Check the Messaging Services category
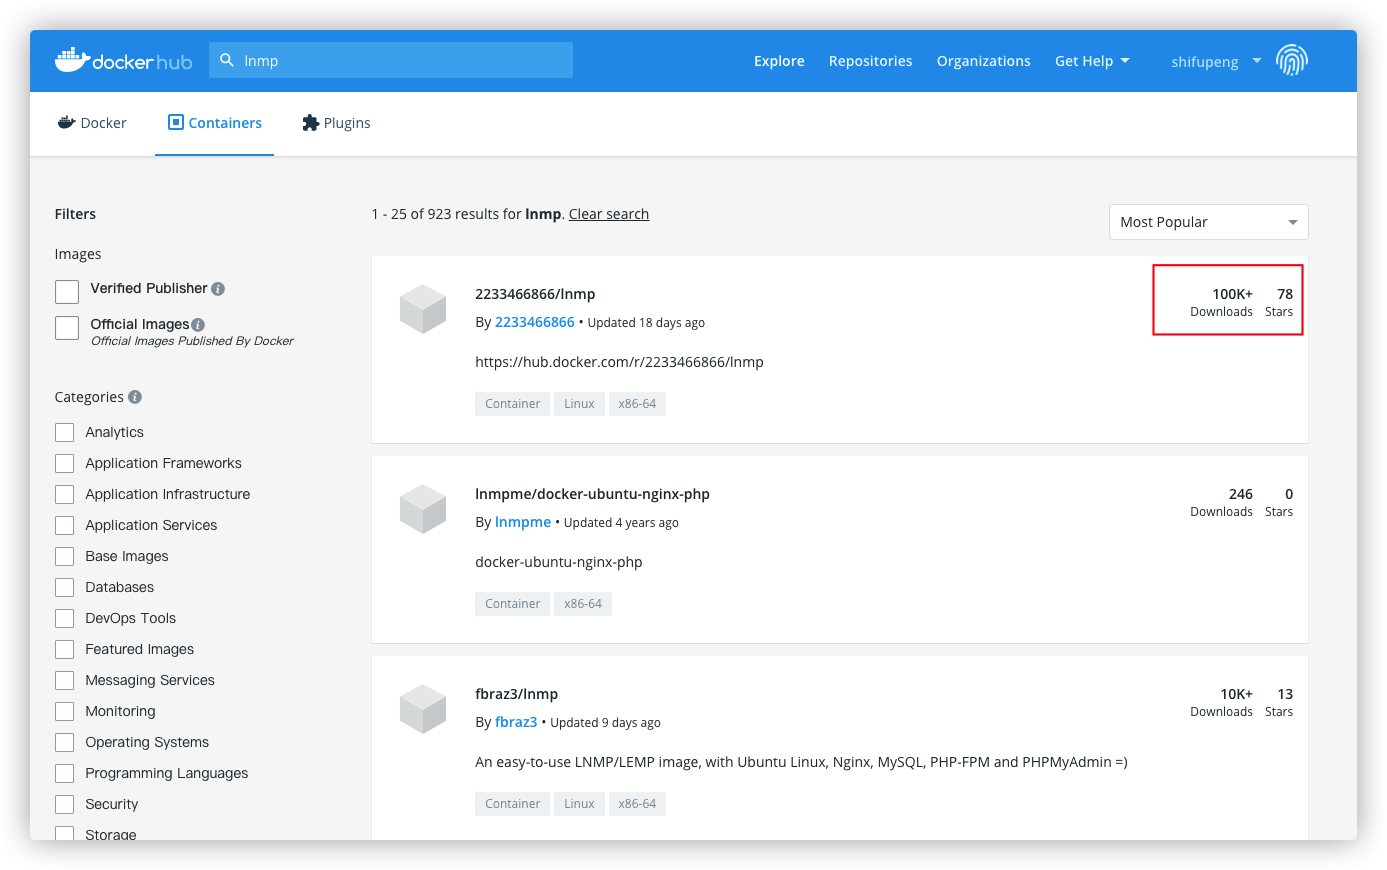The width and height of the screenshot is (1387, 870). click(x=65, y=680)
